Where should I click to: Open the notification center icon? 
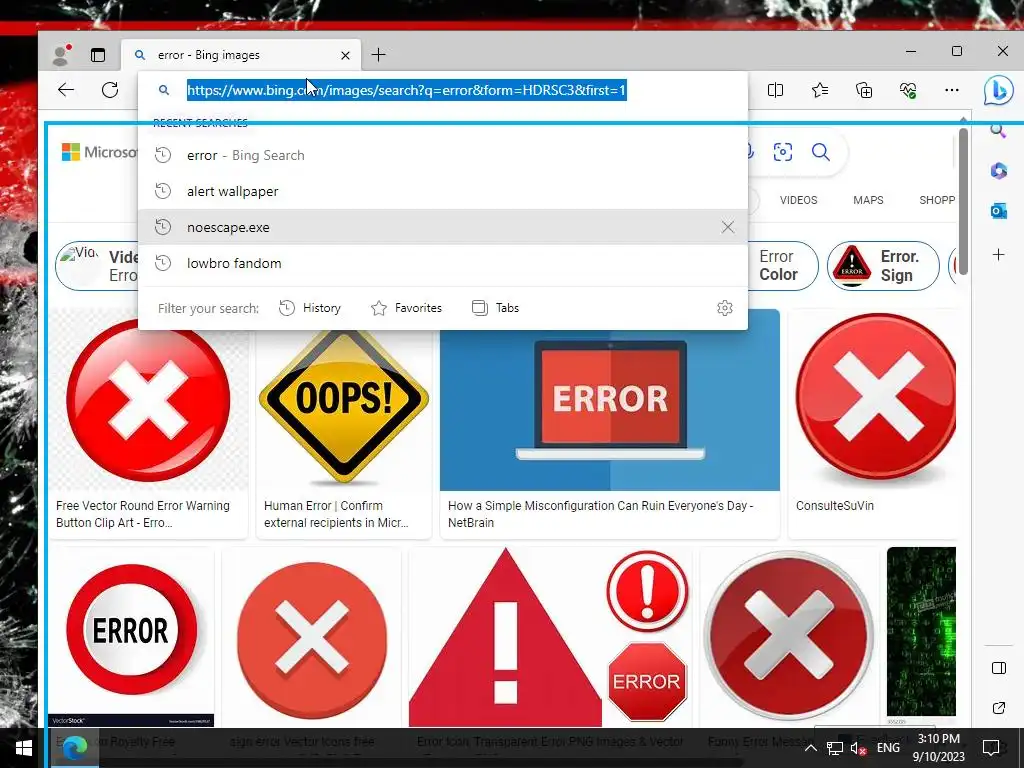tap(991, 748)
